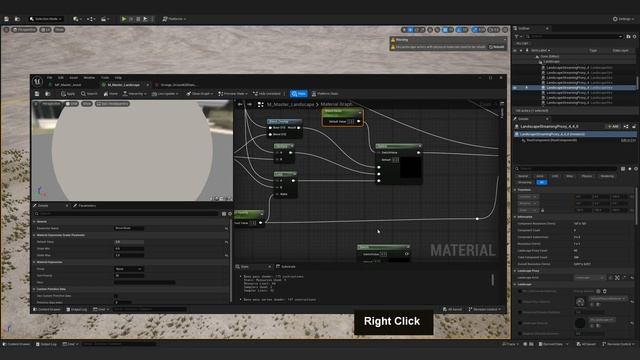This screenshot has width=640, height=360.
Task: Click Add button in Details panel
Action: pyautogui.click(x=613, y=127)
